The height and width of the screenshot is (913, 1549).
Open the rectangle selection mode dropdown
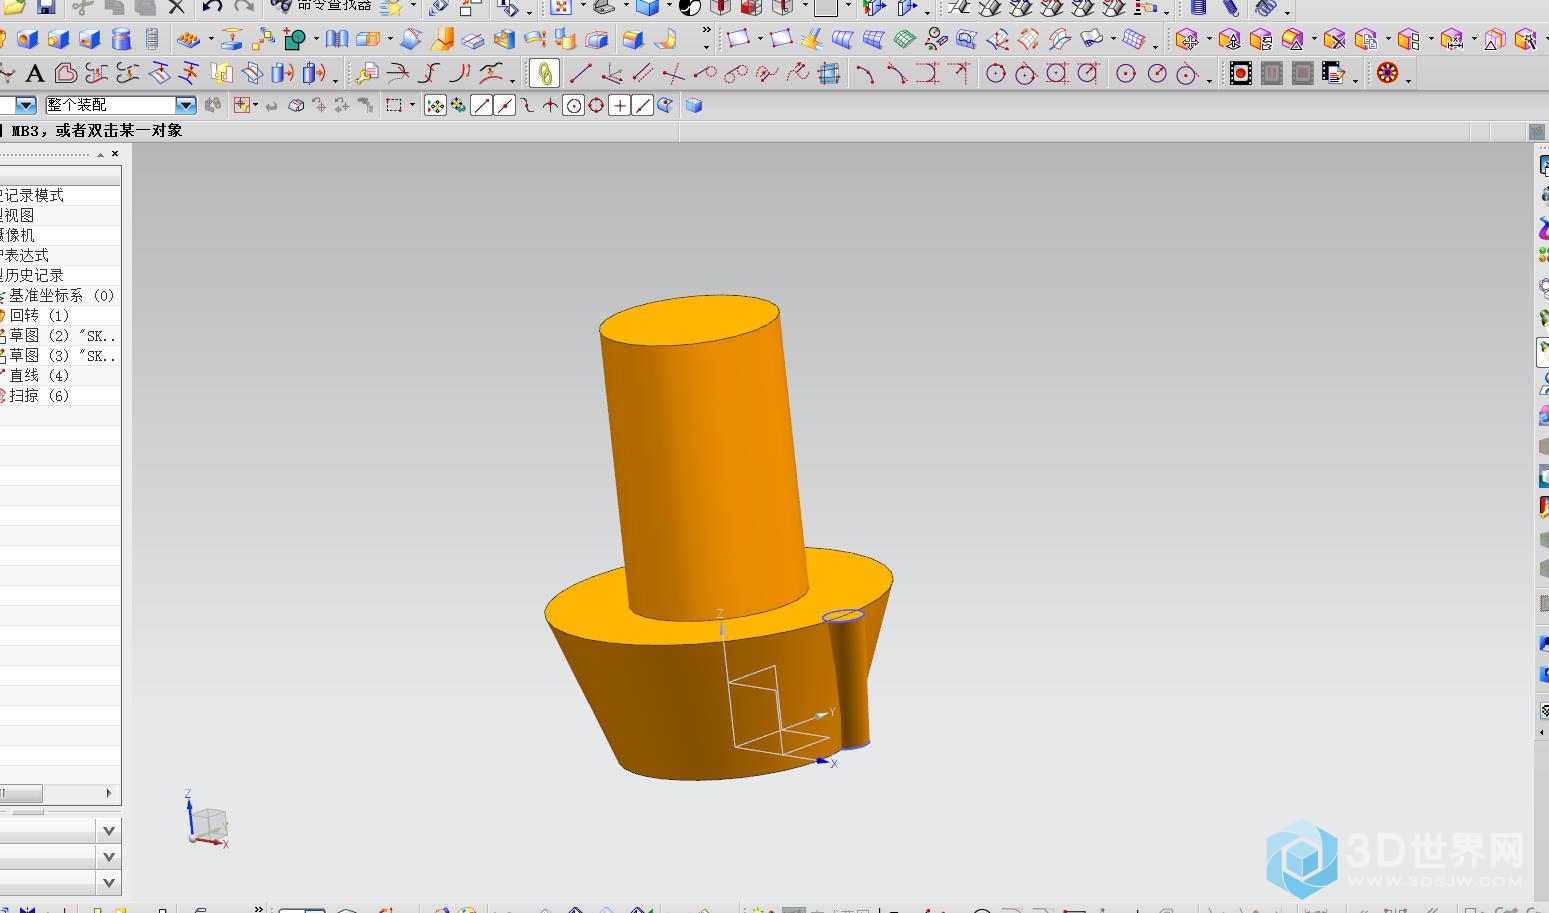coord(412,105)
